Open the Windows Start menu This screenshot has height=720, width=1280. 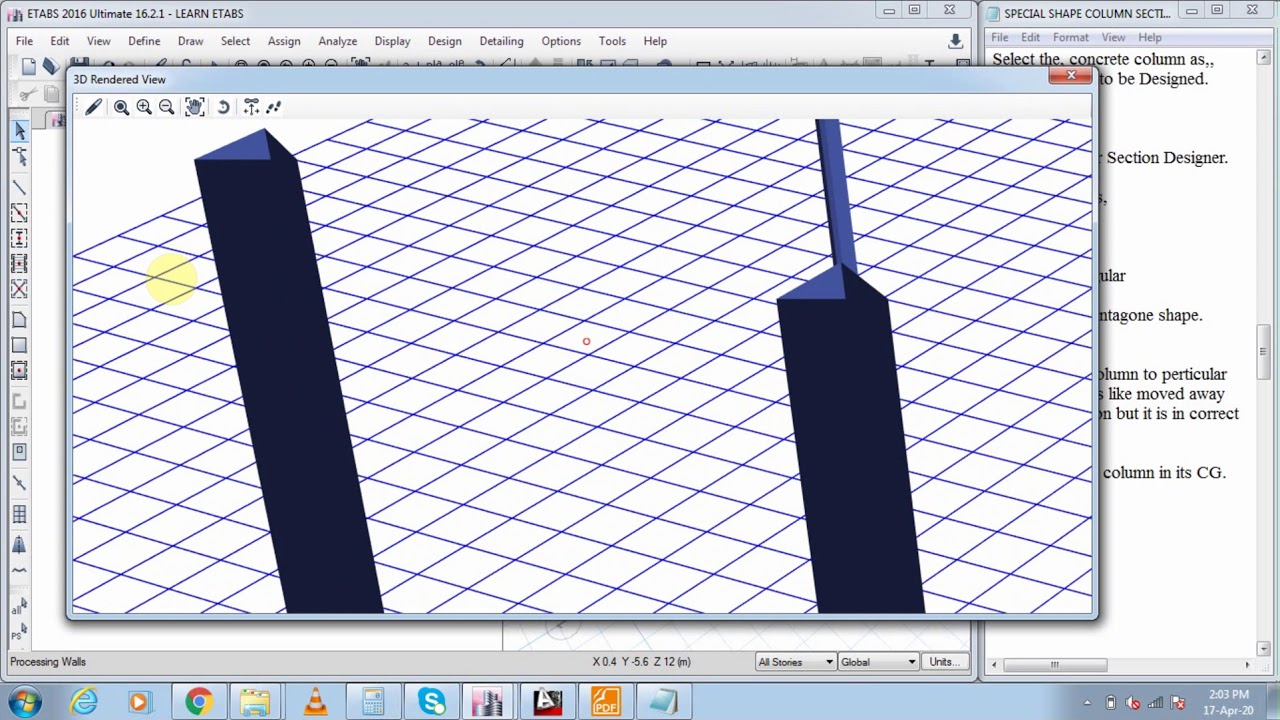point(25,702)
